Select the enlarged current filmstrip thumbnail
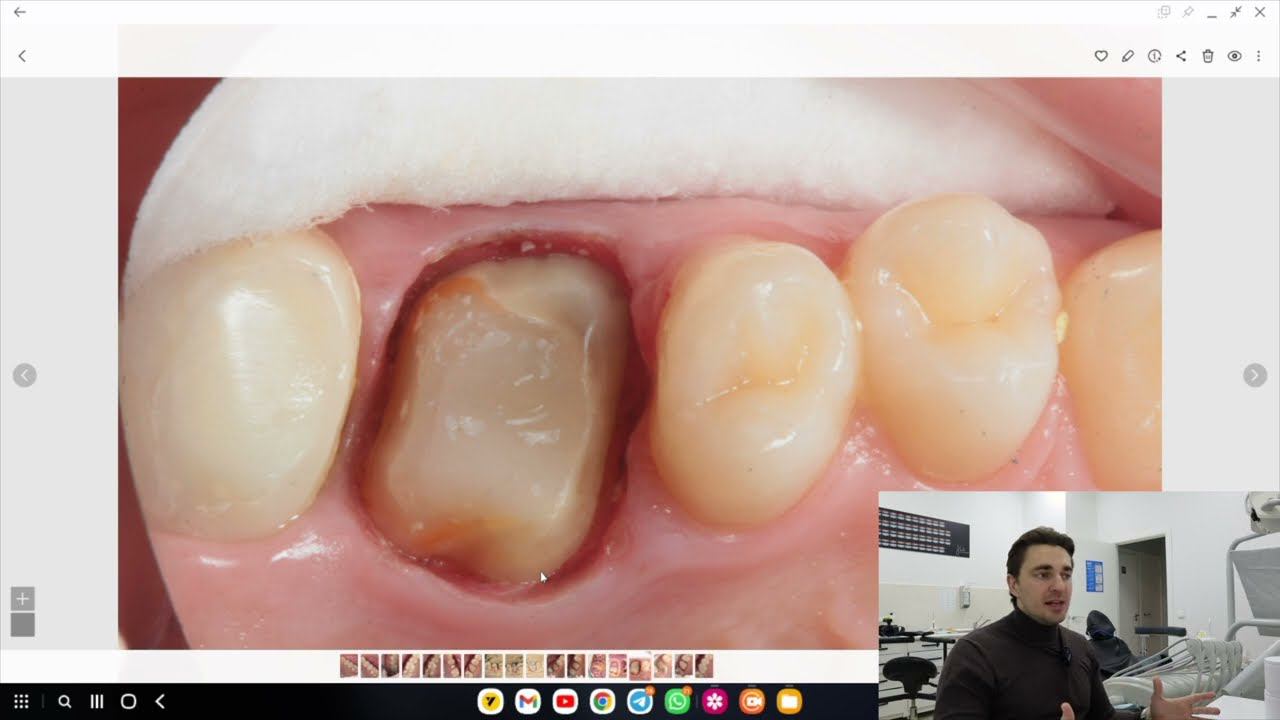Screen dimensions: 1280x720 pos(640,668)
